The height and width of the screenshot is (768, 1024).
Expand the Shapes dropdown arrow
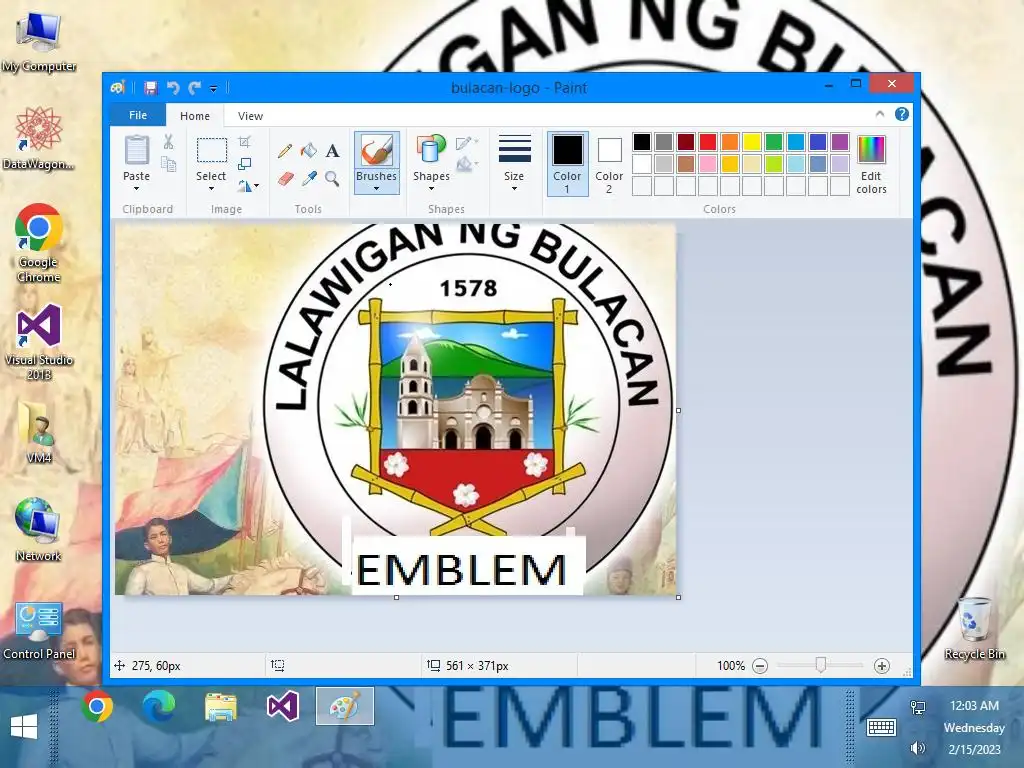(x=431, y=189)
